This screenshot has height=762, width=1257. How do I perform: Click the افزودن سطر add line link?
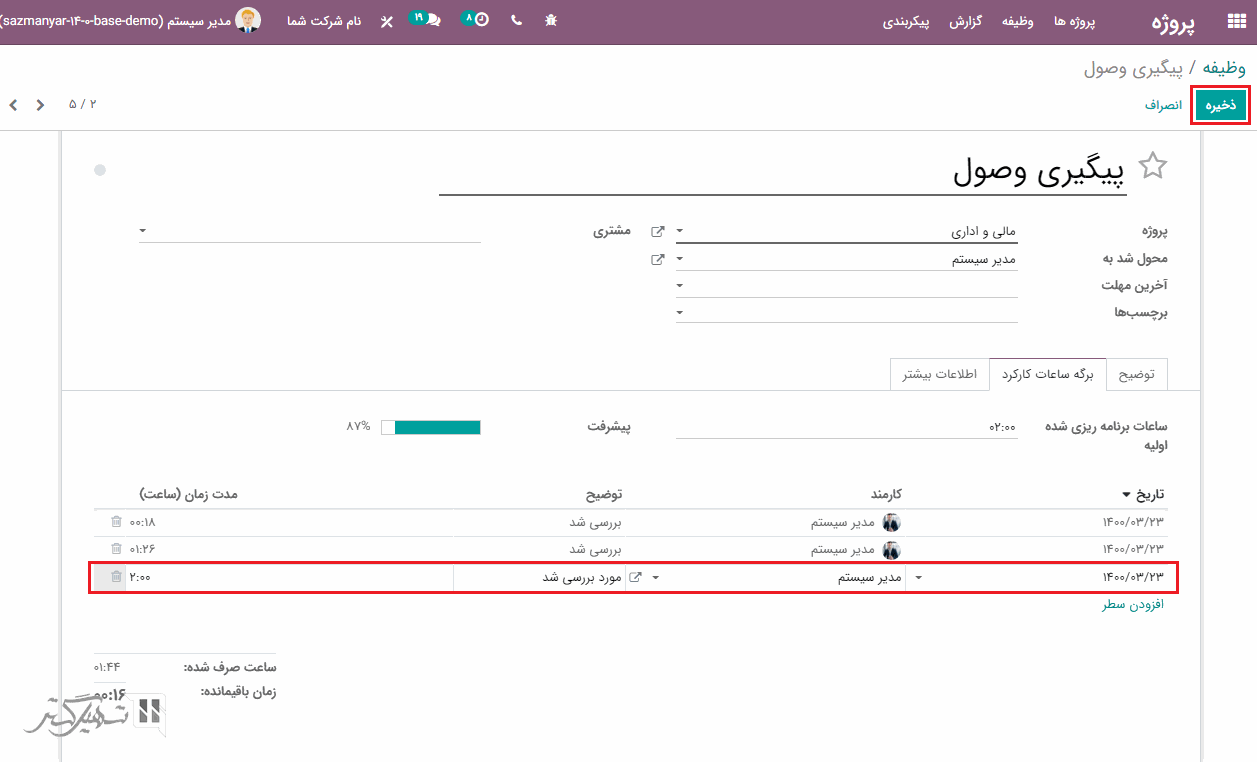(x=1133, y=605)
